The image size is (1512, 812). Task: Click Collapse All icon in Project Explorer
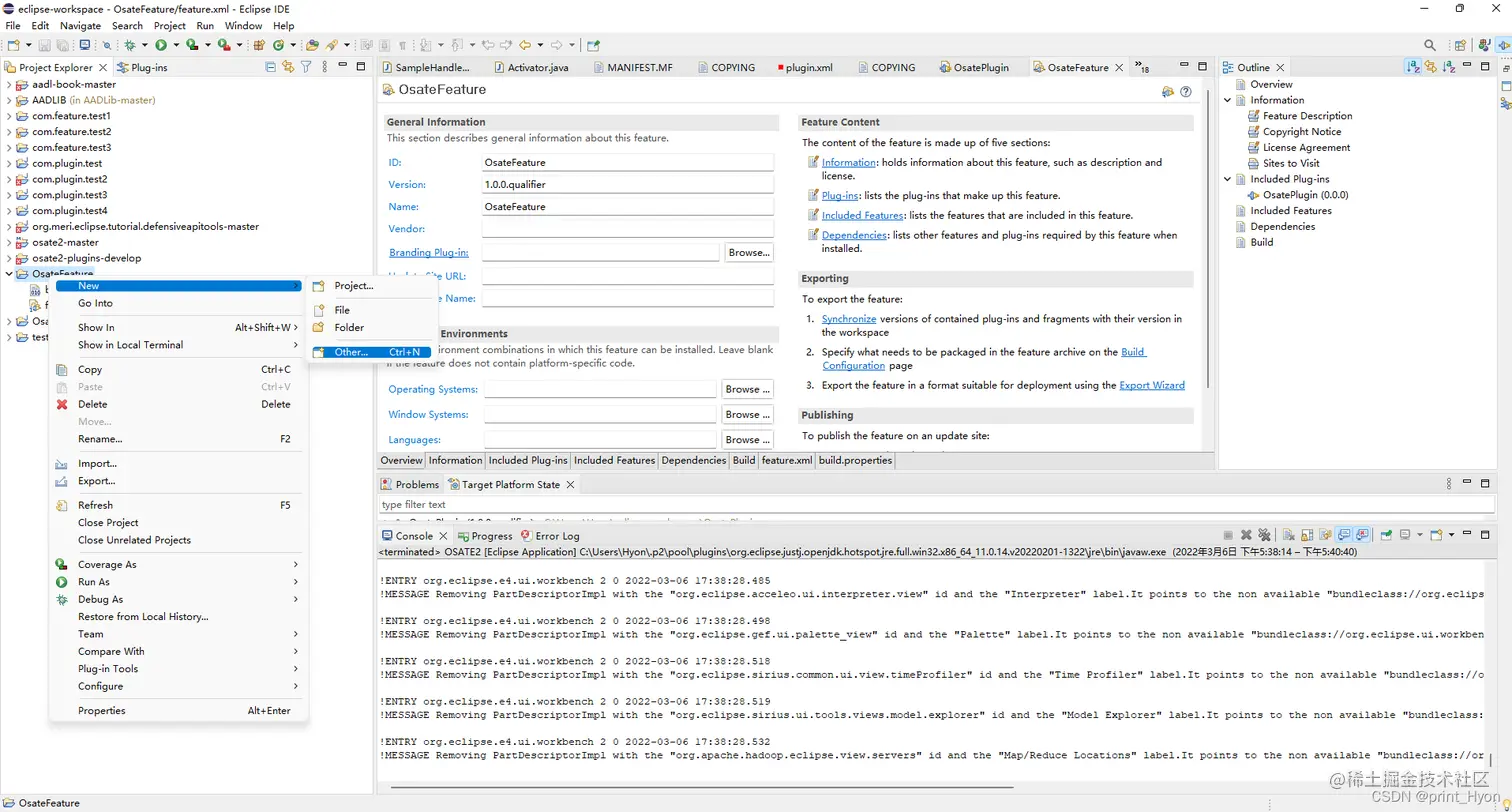(271, 67)
